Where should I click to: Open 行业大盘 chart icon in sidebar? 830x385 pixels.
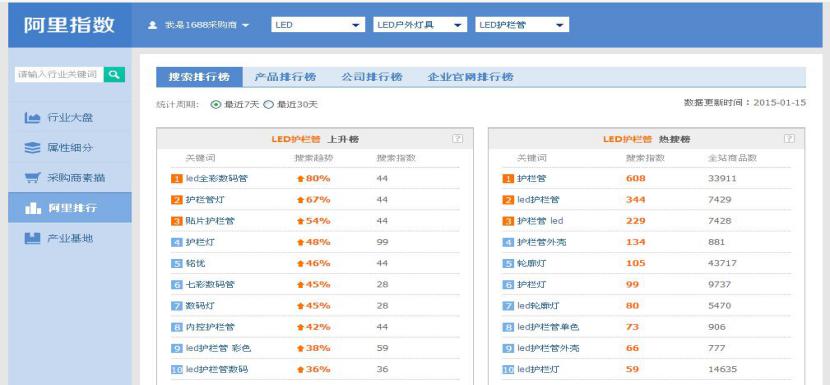coord(32,118)
